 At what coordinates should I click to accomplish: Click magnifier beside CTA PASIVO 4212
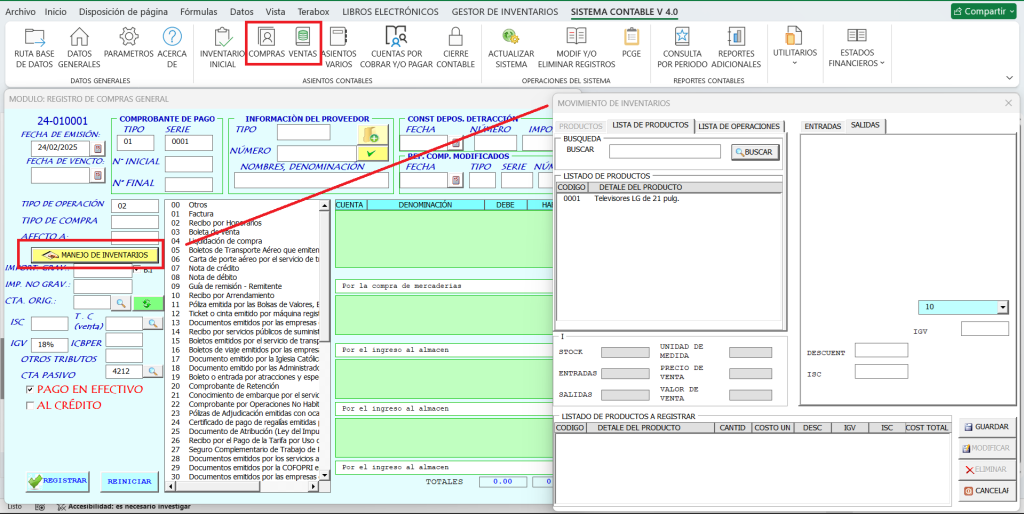(152, 371)
